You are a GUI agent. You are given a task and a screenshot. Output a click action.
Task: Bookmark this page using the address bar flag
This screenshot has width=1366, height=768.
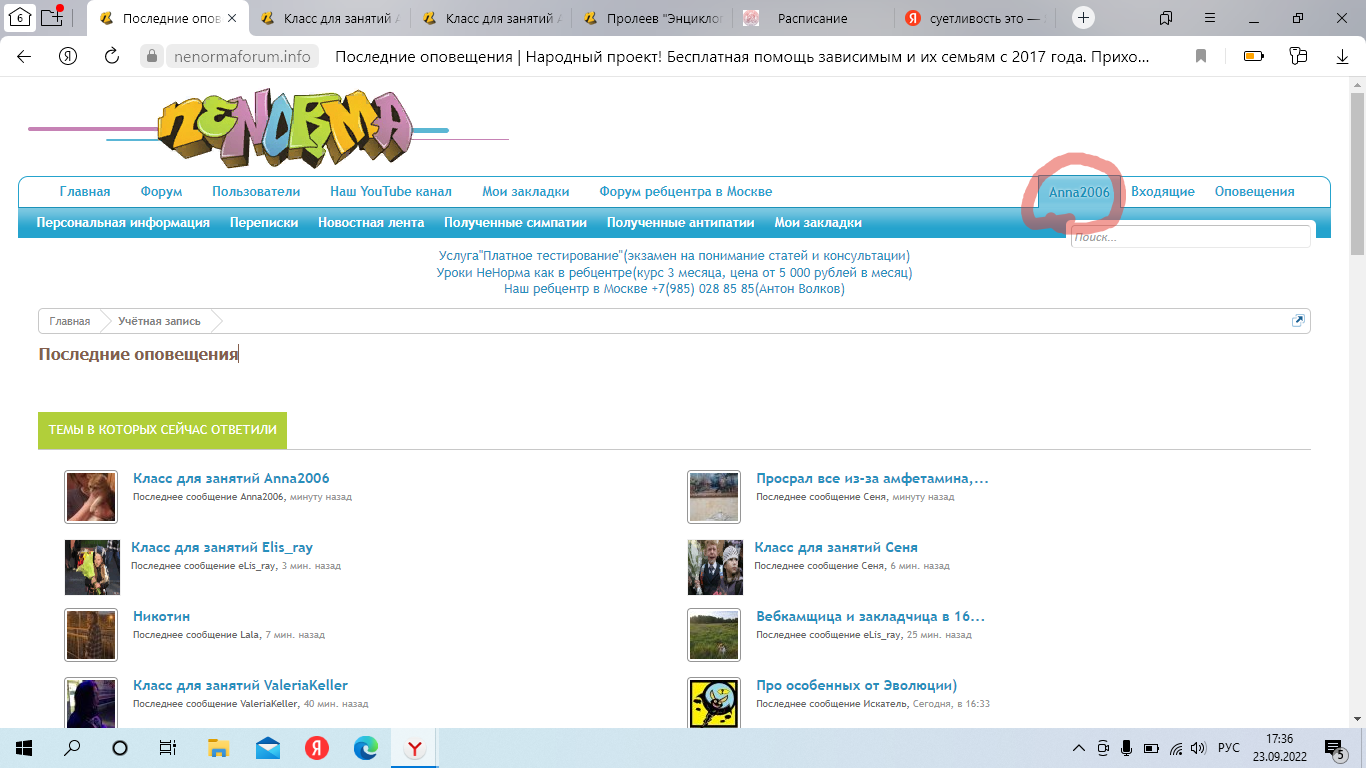click(1201, 57)
